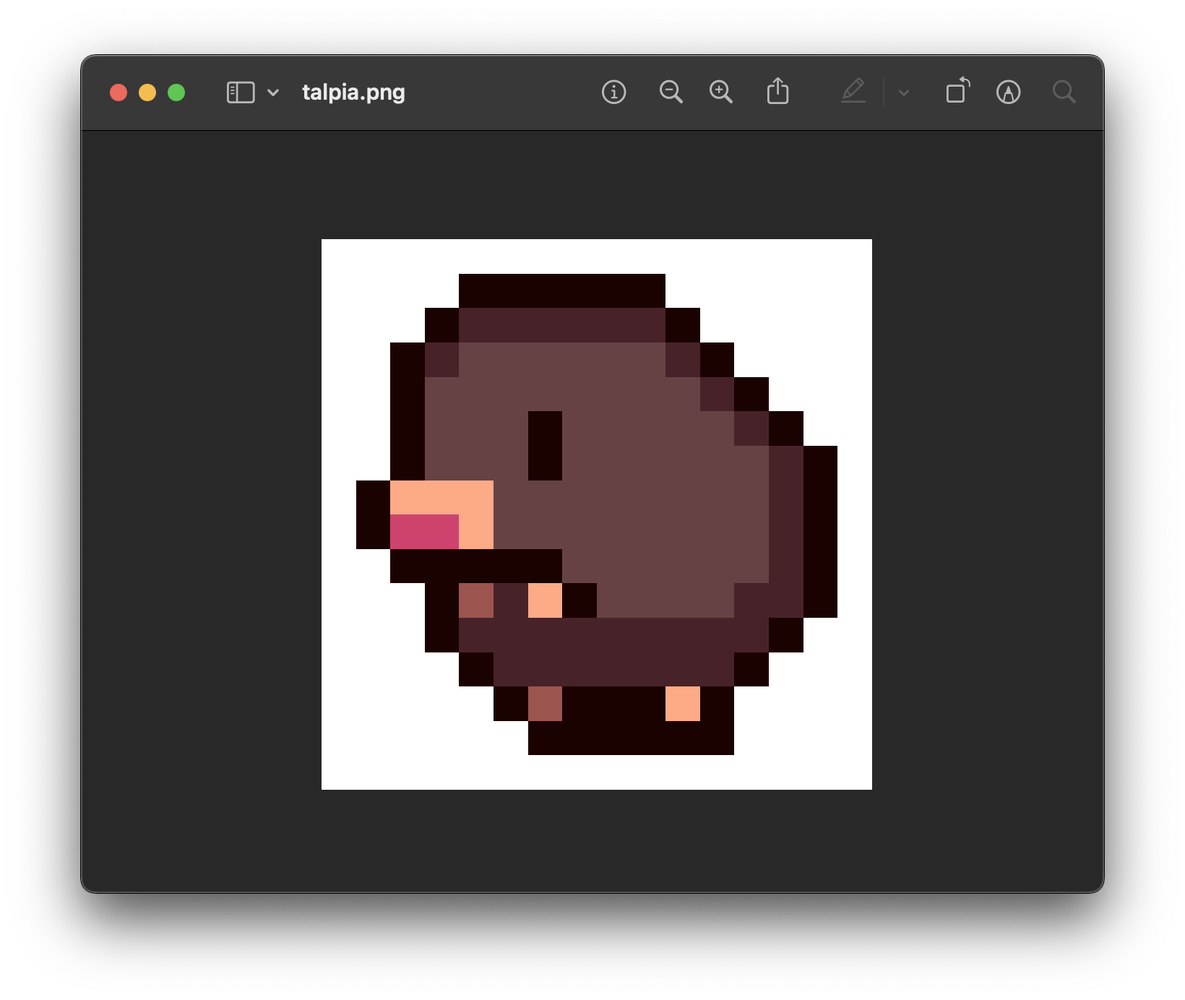Image resolution: width=1185 pixels, height=1000 pixels.
Task: Open the search field magnifier
Action: click(1064, 92)
